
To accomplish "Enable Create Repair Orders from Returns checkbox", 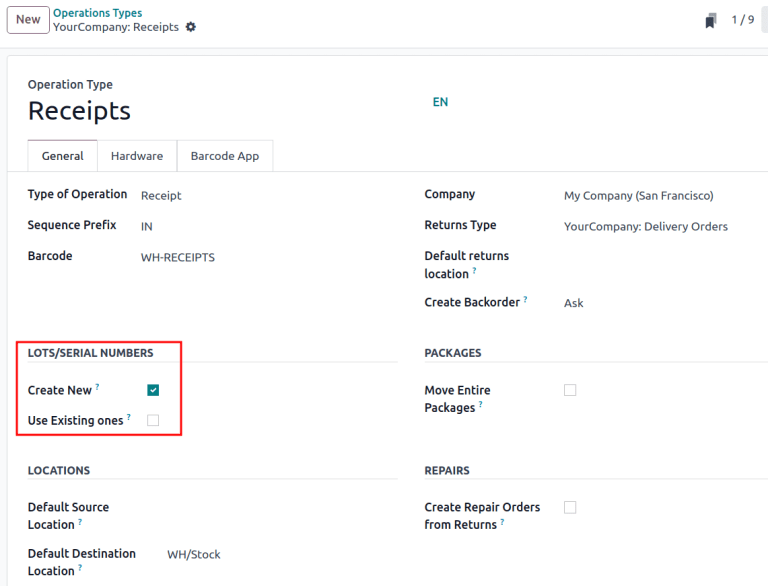I will click(570, 507).
